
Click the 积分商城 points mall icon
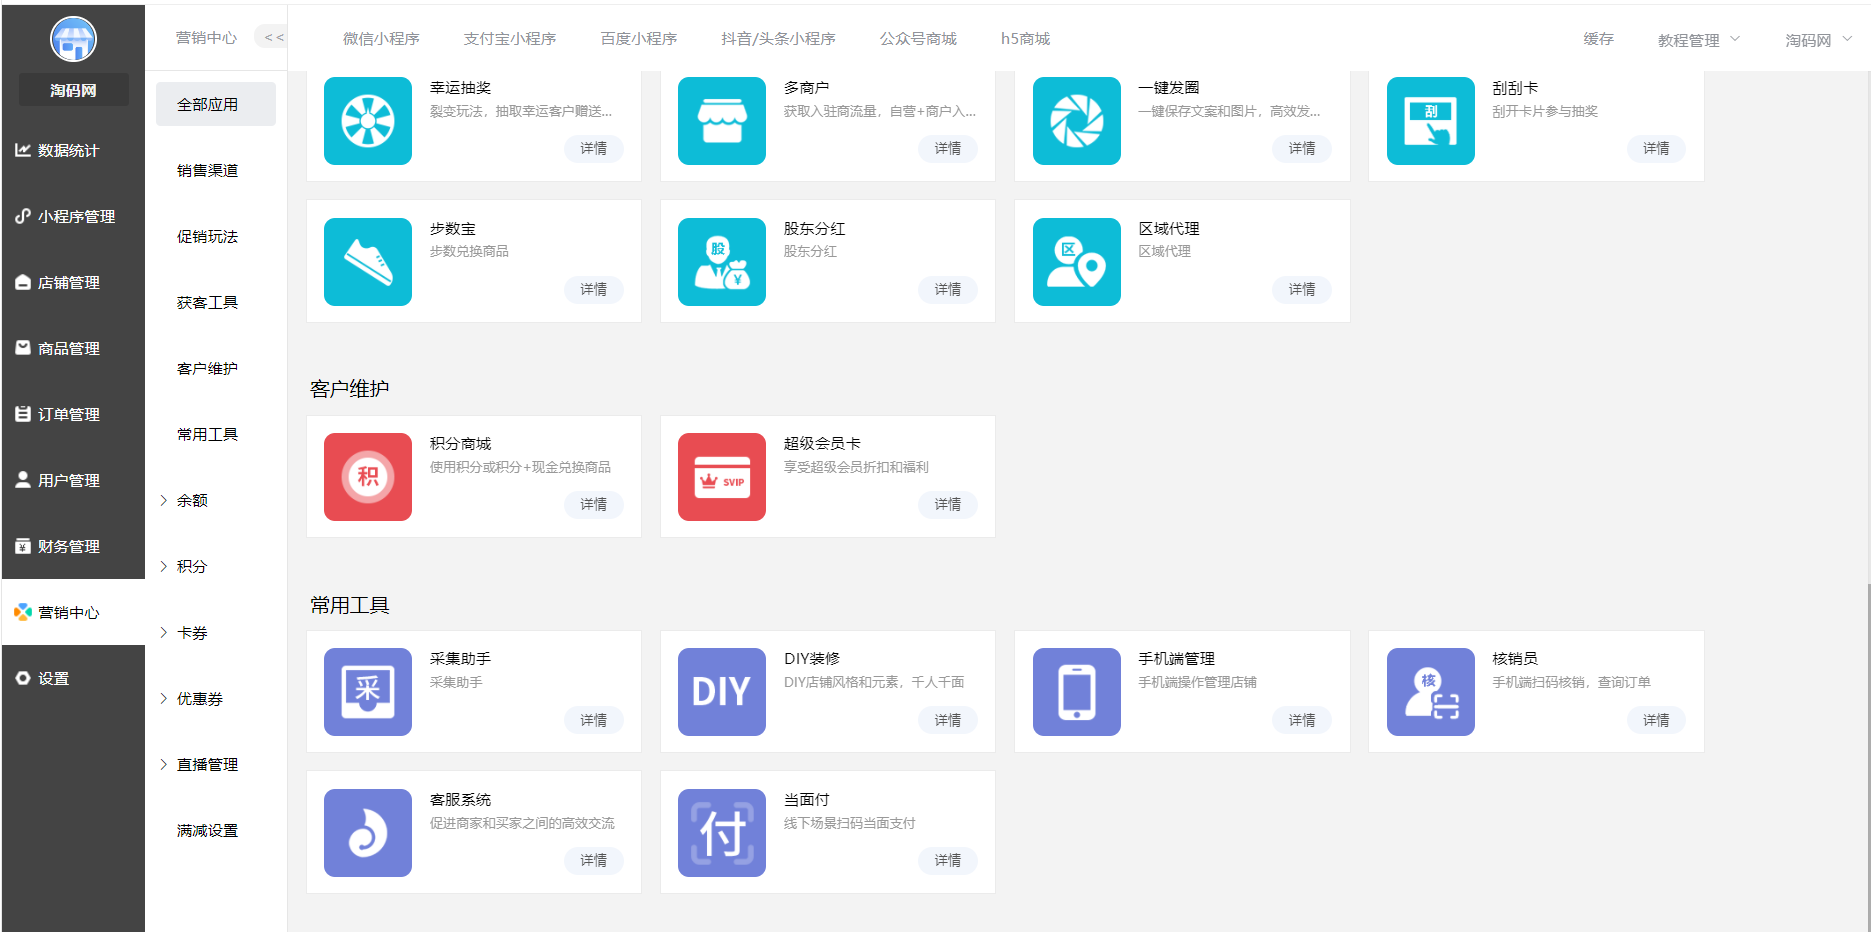pyautogui.click(x=367, y=477)
